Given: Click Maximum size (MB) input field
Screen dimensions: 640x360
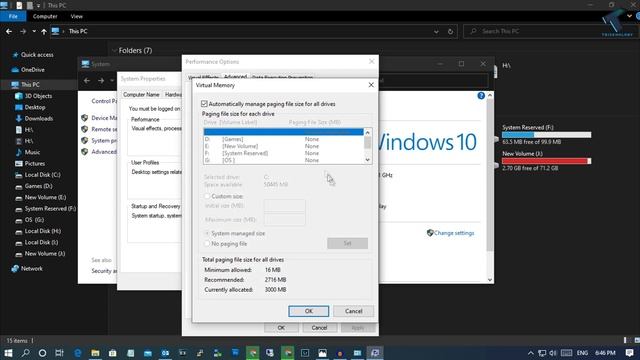Looking at the screenshot, I should [x=284, y=220].
